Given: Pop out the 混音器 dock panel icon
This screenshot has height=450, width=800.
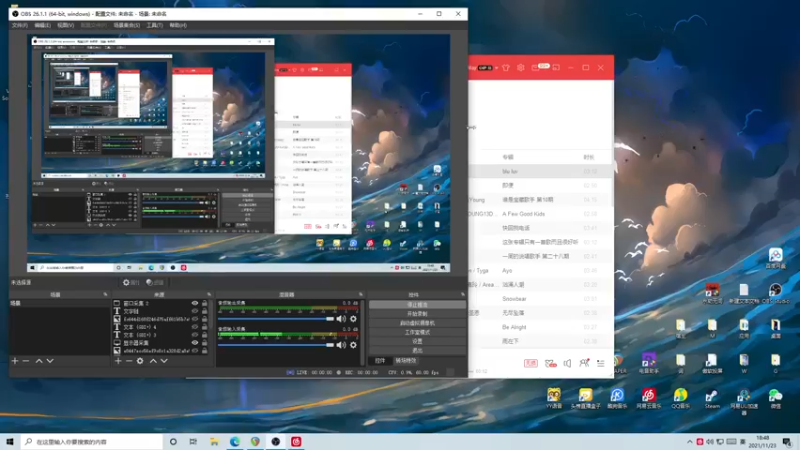Looking at the screenshot, I should pyautogui.click(x=361, y=294).
